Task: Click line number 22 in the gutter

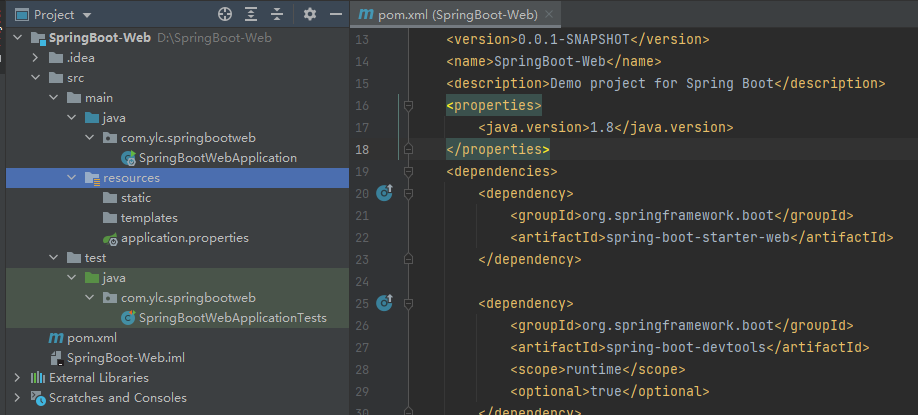Action: (362, 238)
